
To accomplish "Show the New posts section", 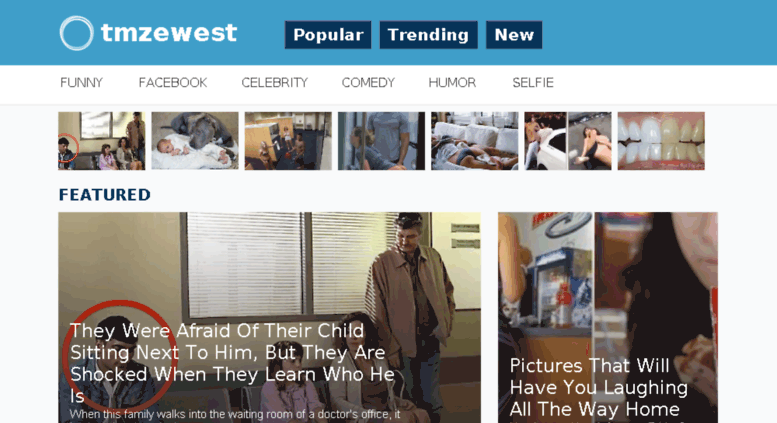I will coord(514,35).
